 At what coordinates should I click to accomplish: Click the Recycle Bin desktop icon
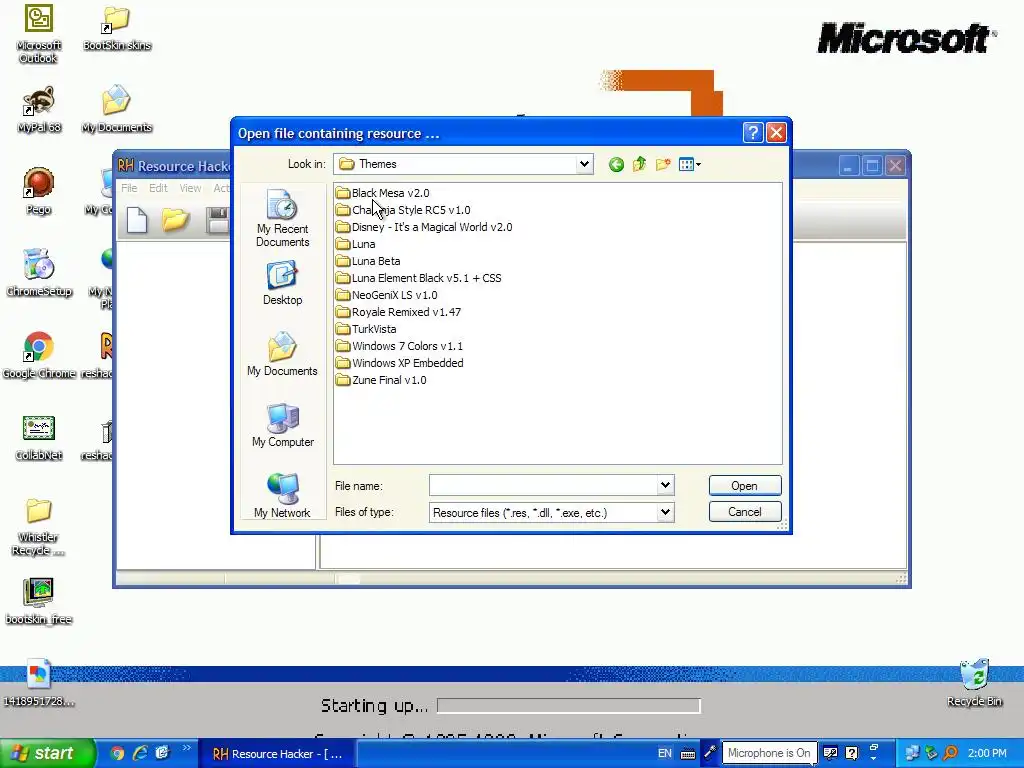(974, 683)
